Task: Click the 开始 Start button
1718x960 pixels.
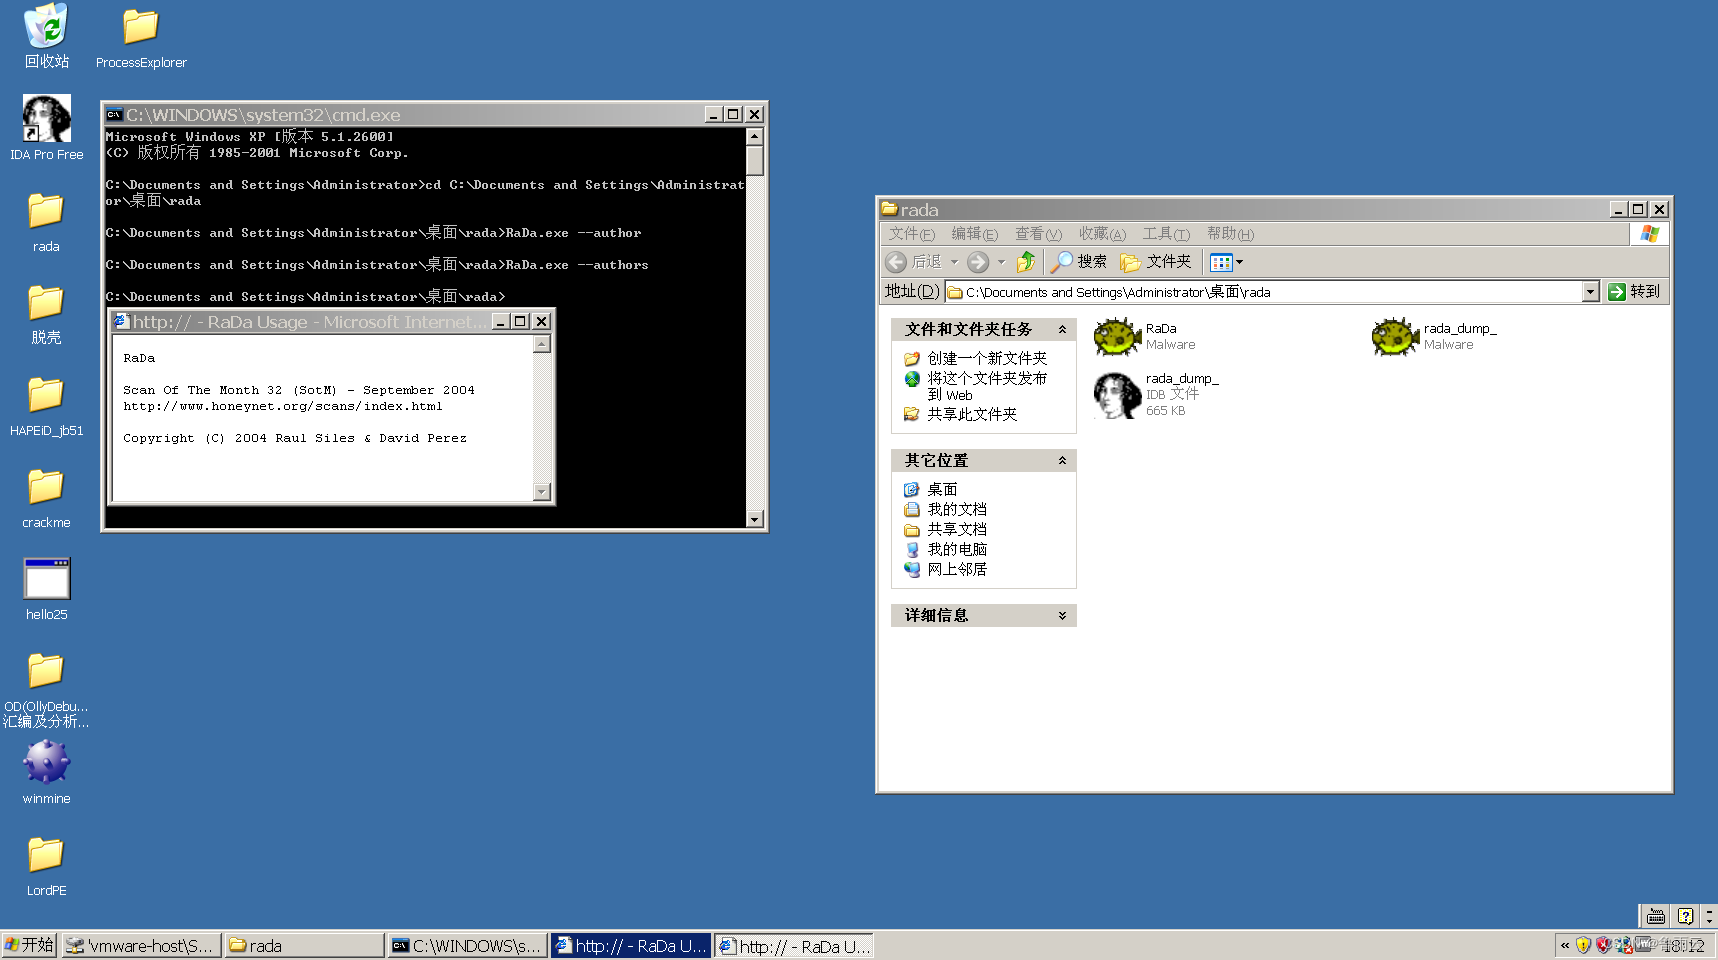Action: (x=29, y=945)
